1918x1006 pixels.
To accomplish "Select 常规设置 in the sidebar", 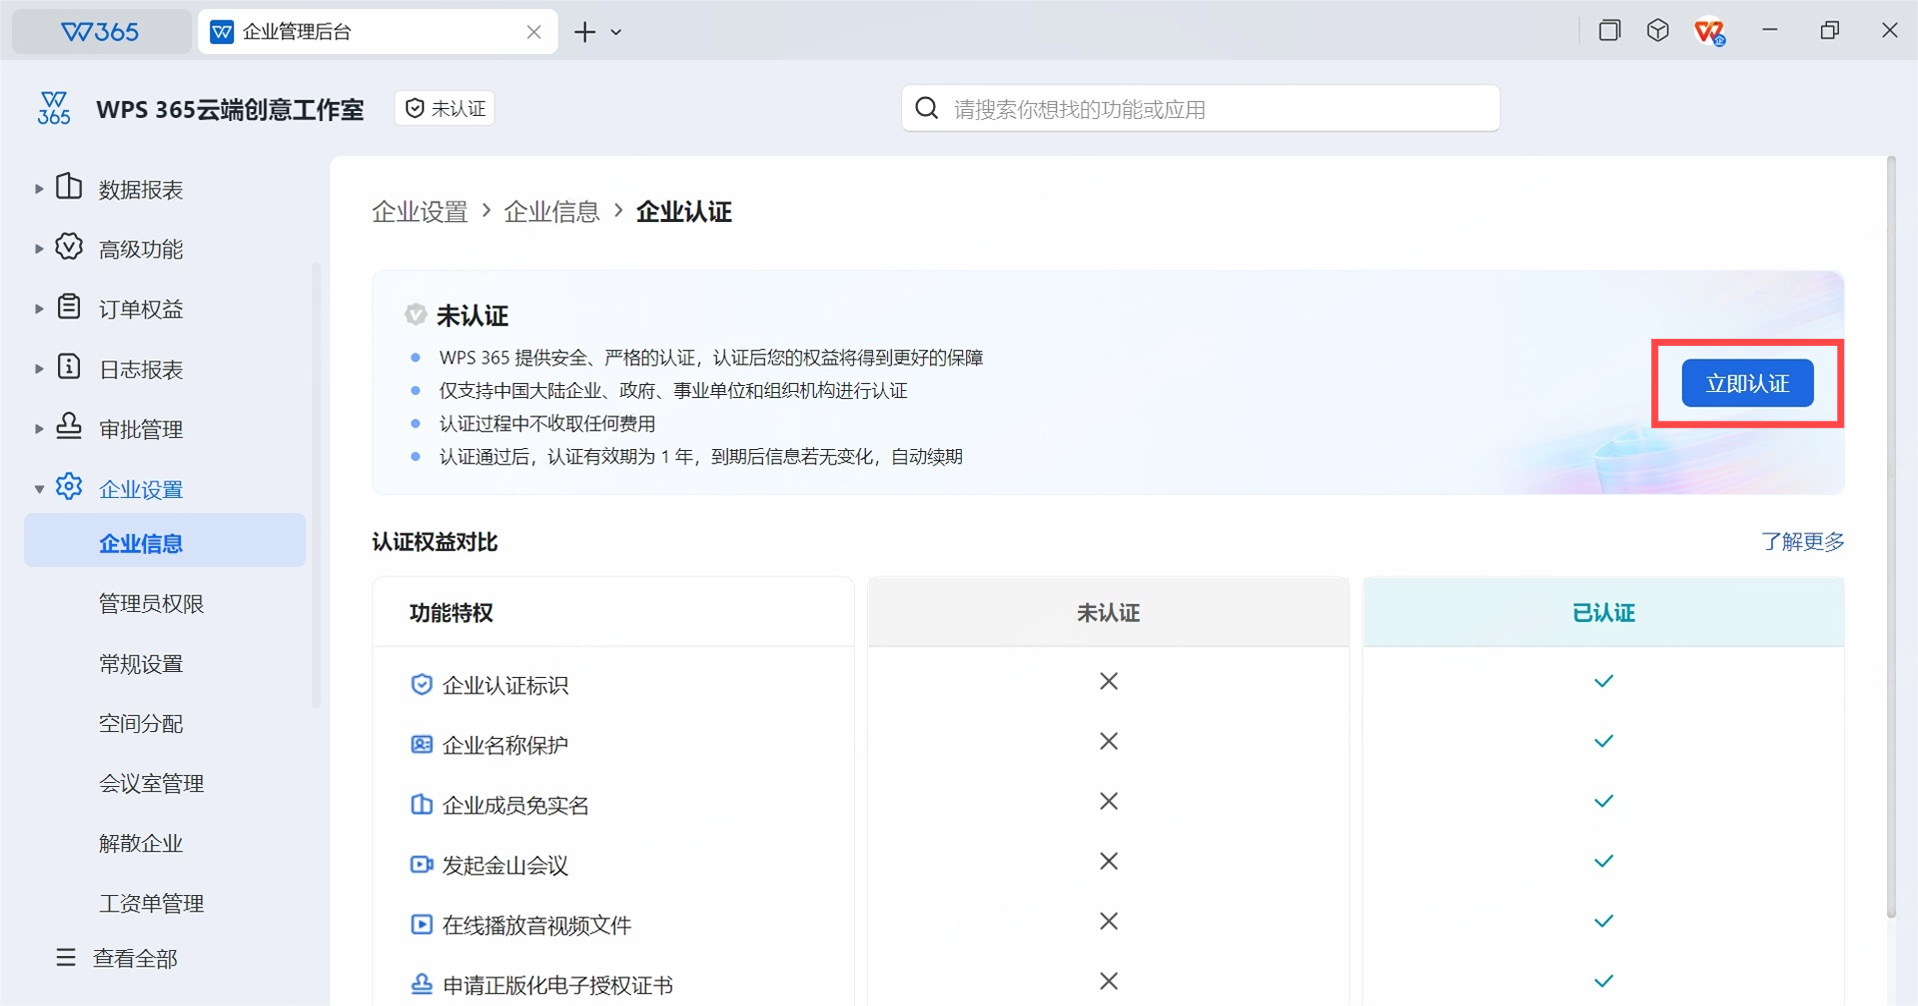I will tap(141, 663).
